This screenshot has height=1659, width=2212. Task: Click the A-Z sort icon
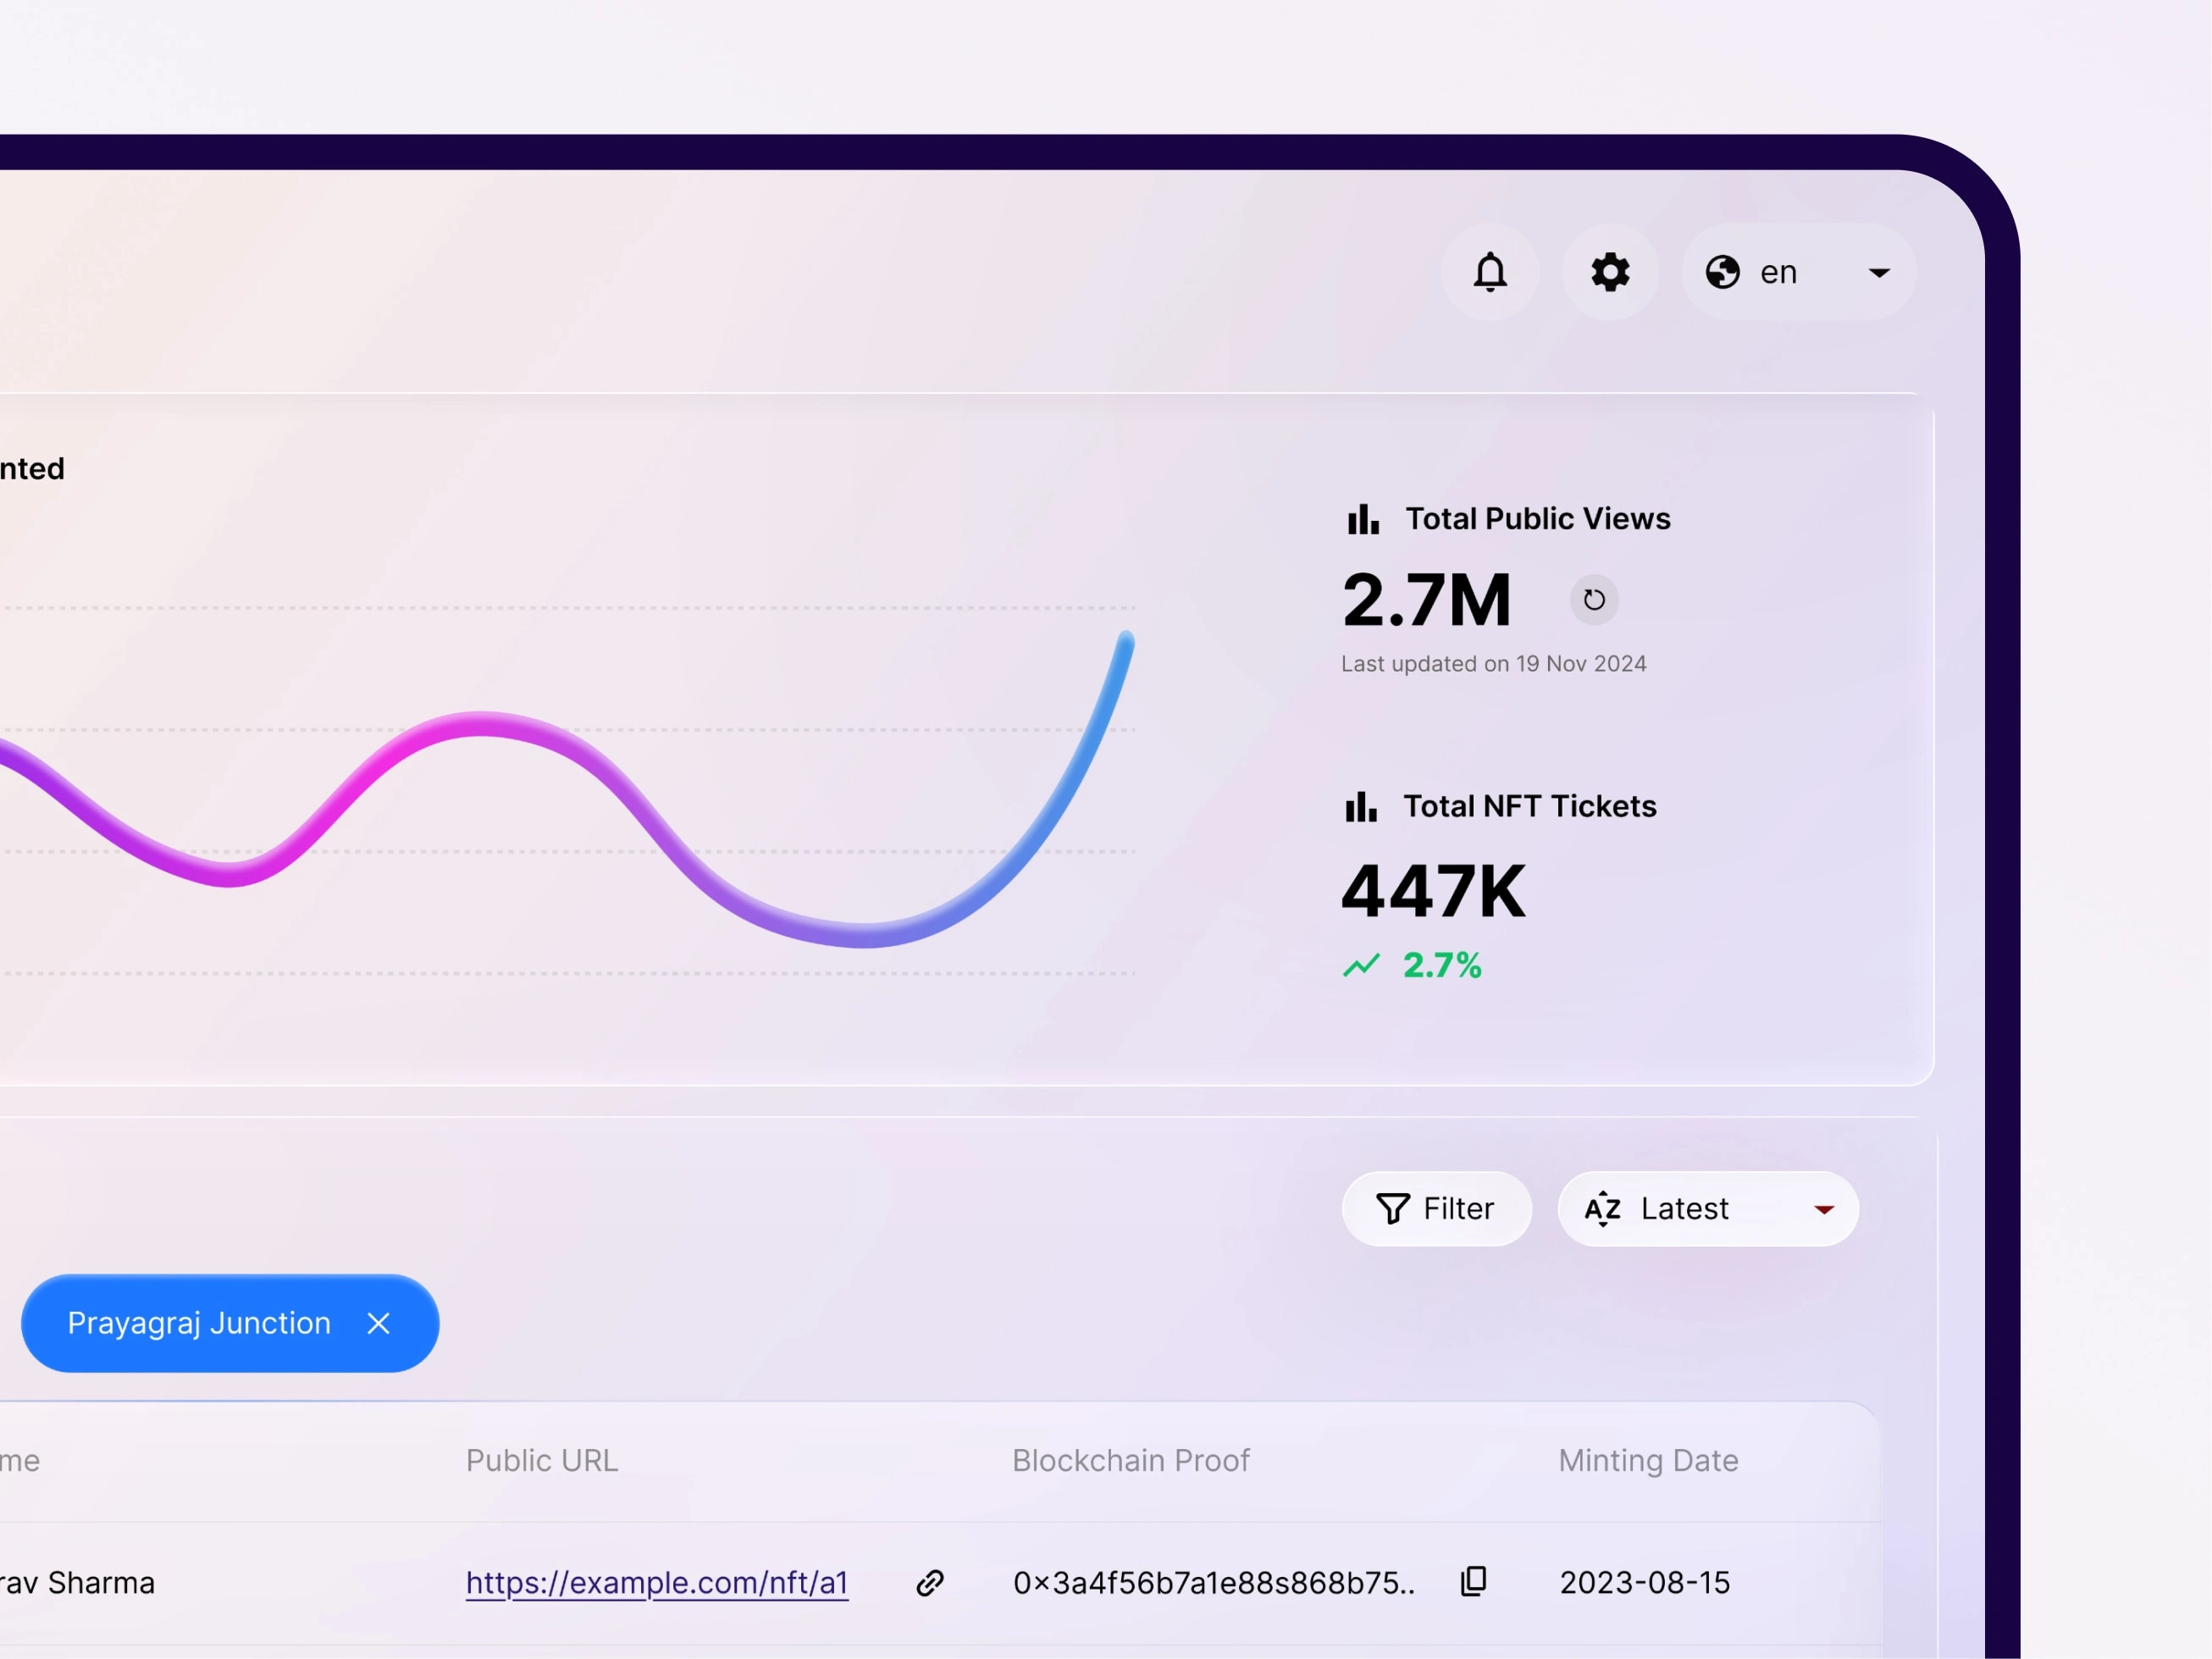click(1602, 1209)
